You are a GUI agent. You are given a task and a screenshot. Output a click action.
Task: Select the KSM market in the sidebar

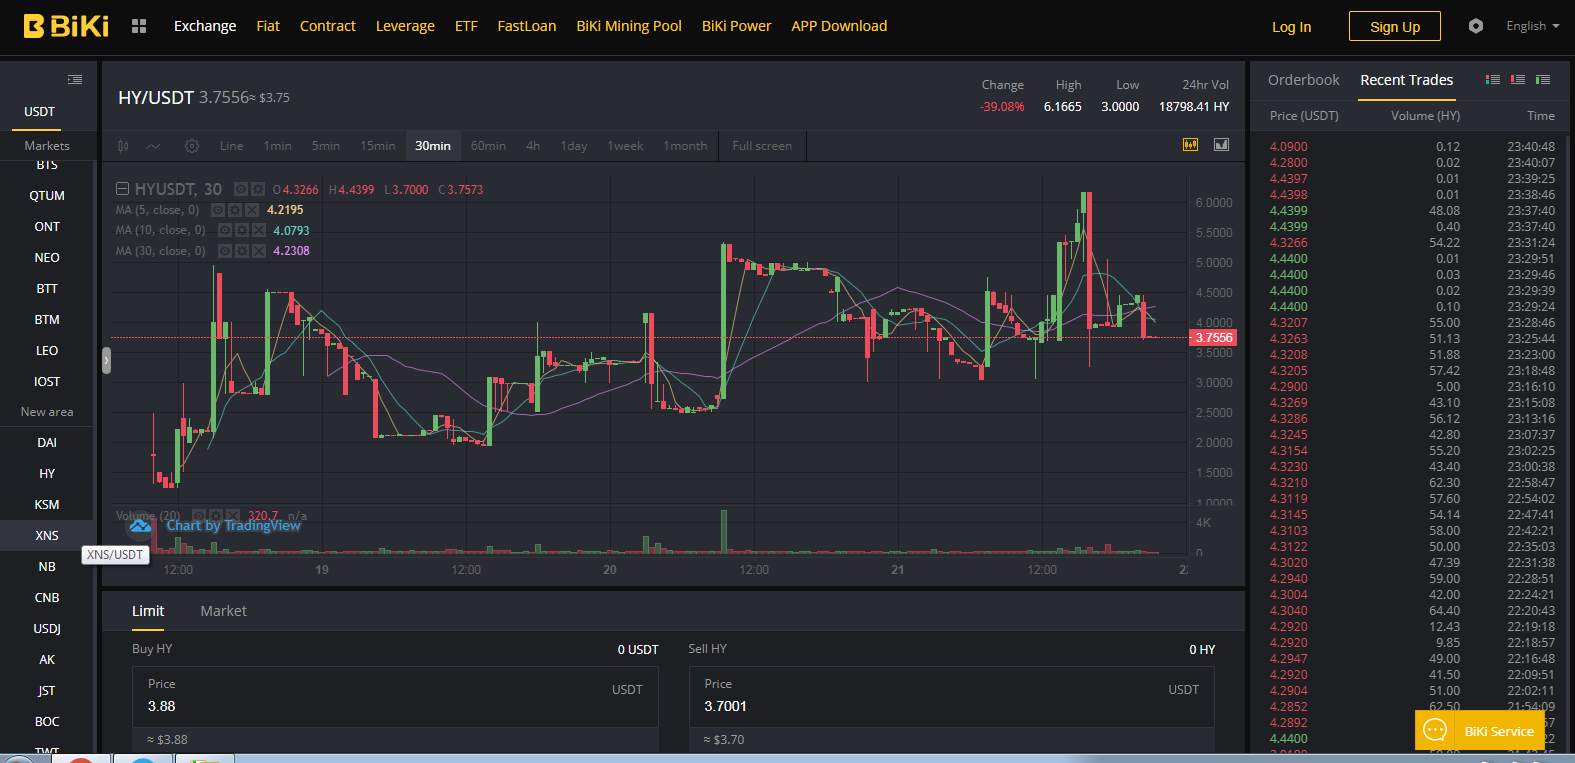(47, 505)
